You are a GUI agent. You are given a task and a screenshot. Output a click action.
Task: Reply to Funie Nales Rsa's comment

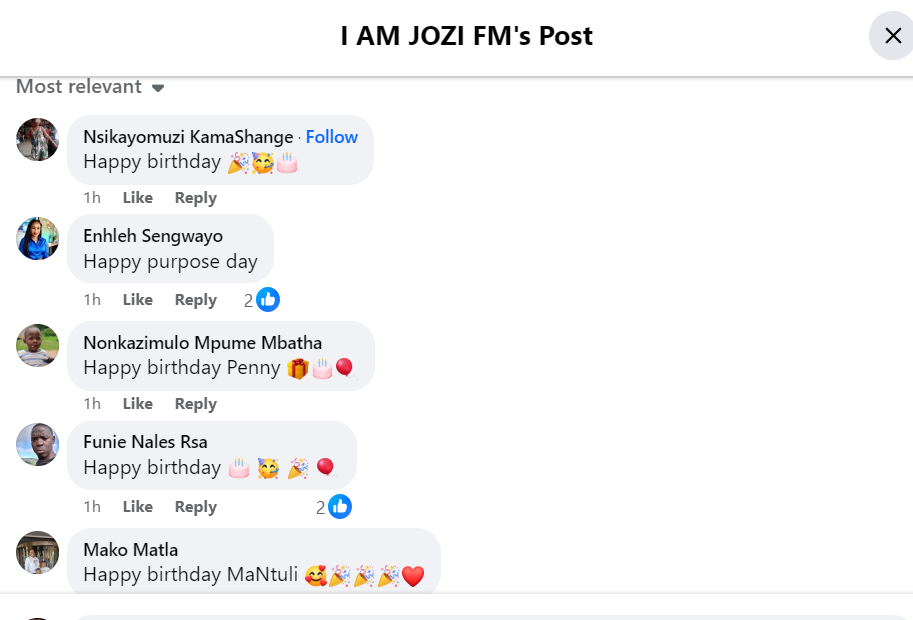pos(195,507)
